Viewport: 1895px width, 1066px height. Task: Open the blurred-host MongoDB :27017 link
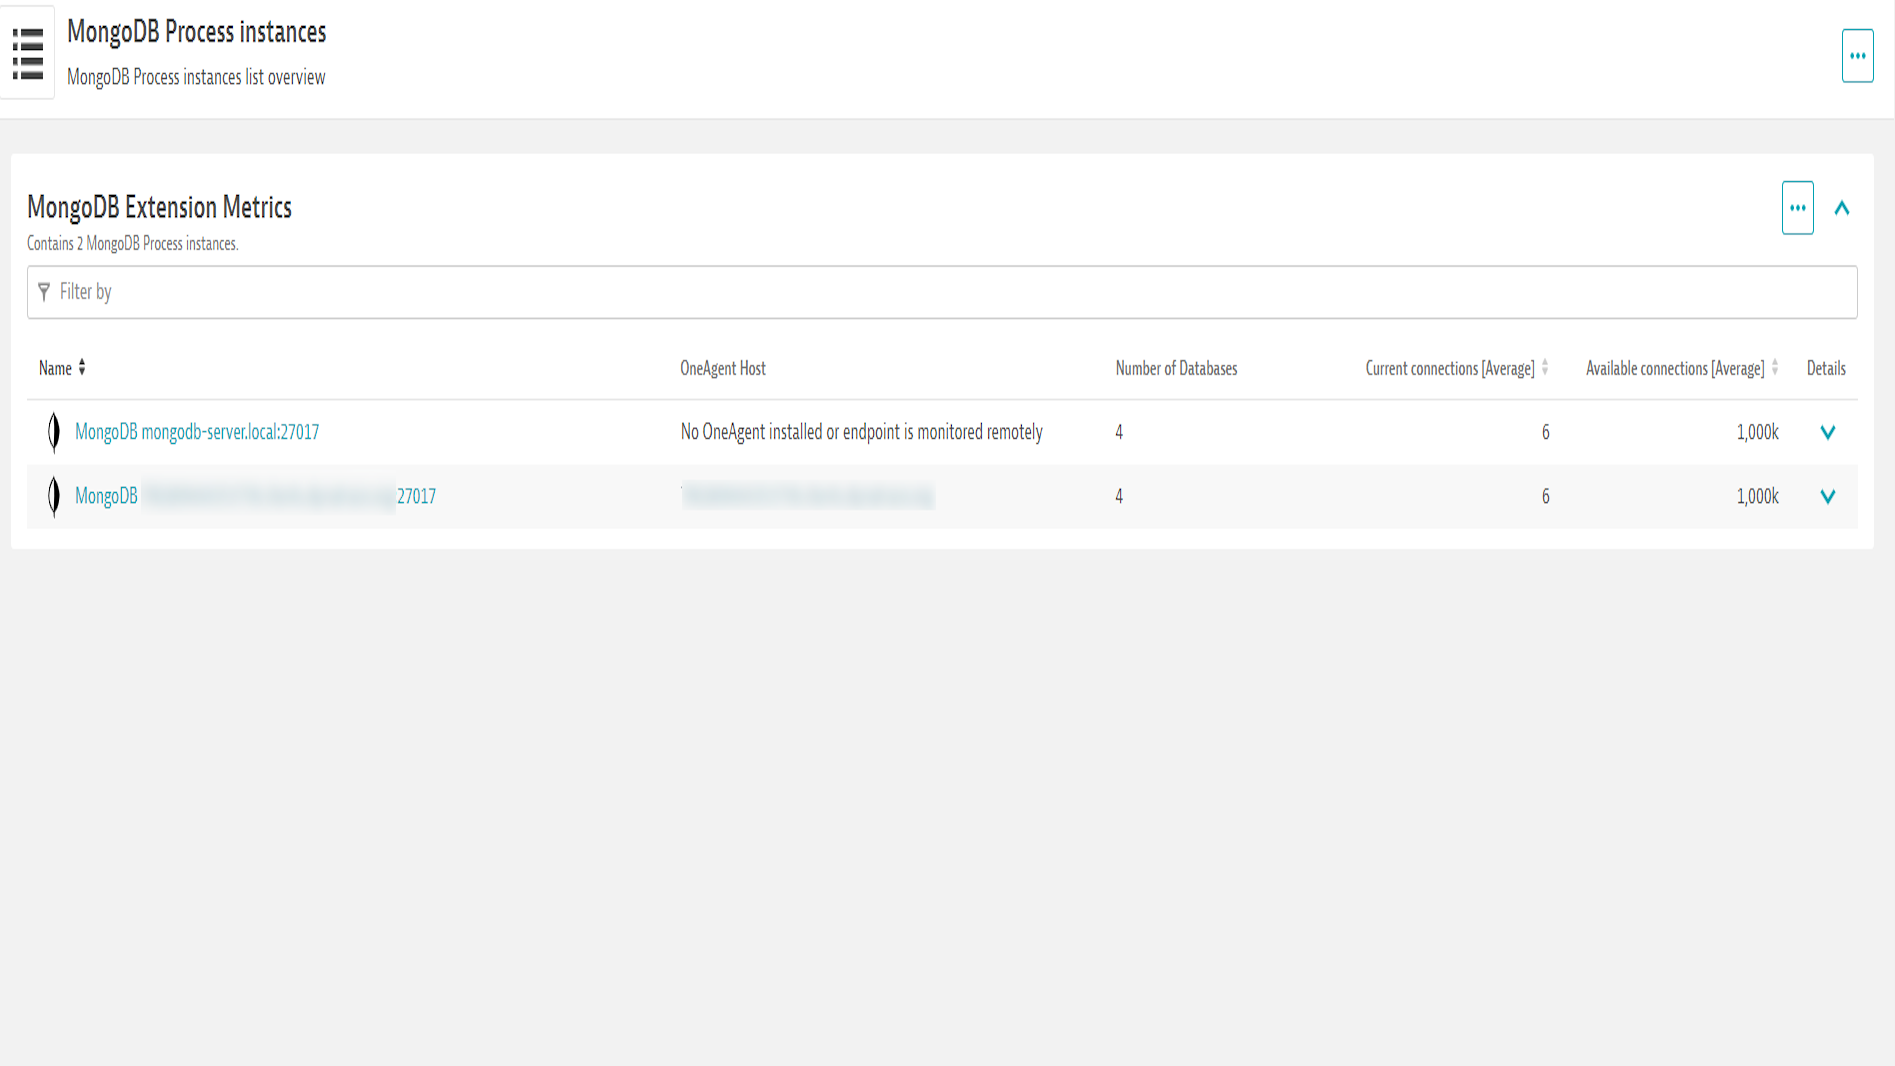click(x=255, y=496)
